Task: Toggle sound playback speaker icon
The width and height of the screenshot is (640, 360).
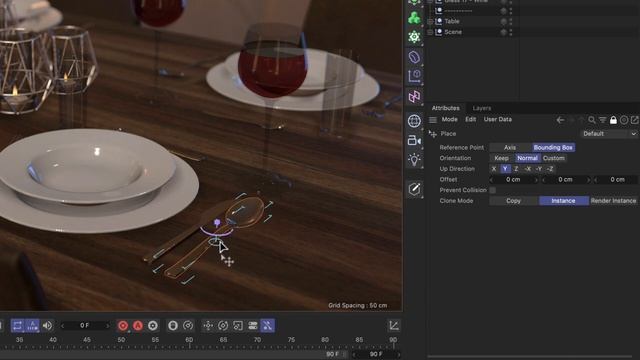Action: pos(47,326)
